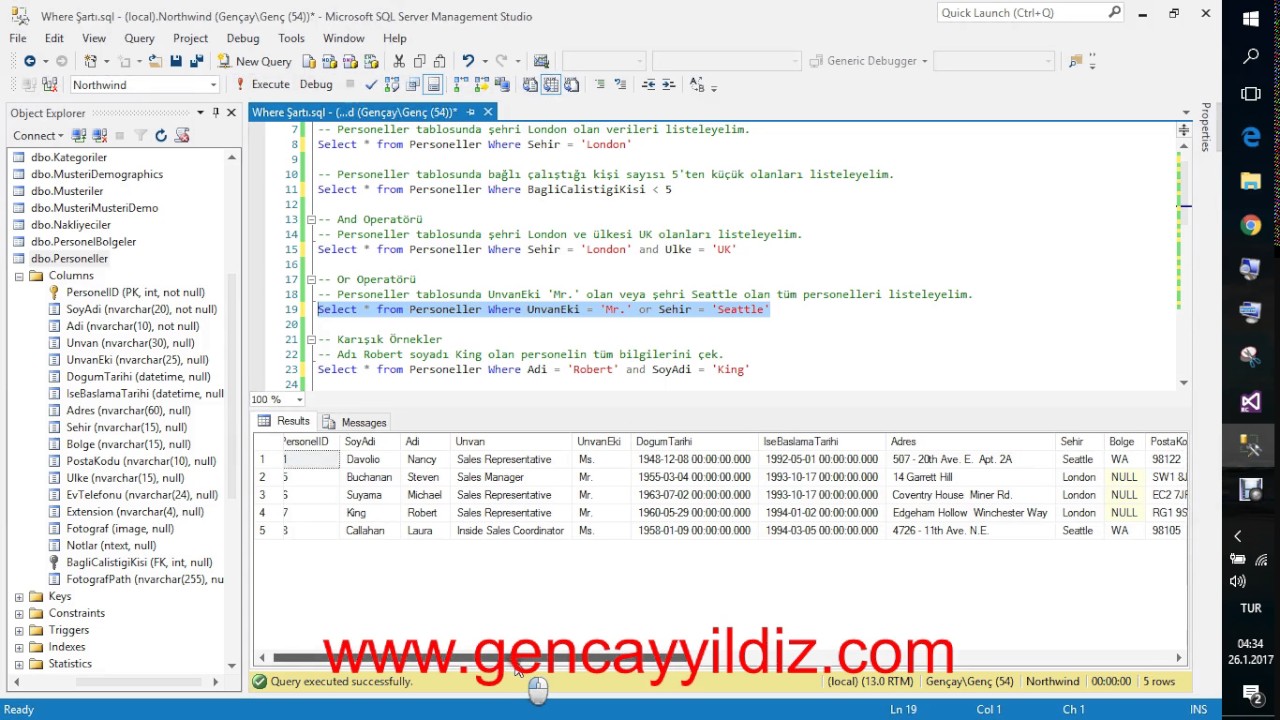Connect Object Explorer icon beside Connect
Image resolution: width=1280 pixels, height=720 pixels.
tap(81, 135)
